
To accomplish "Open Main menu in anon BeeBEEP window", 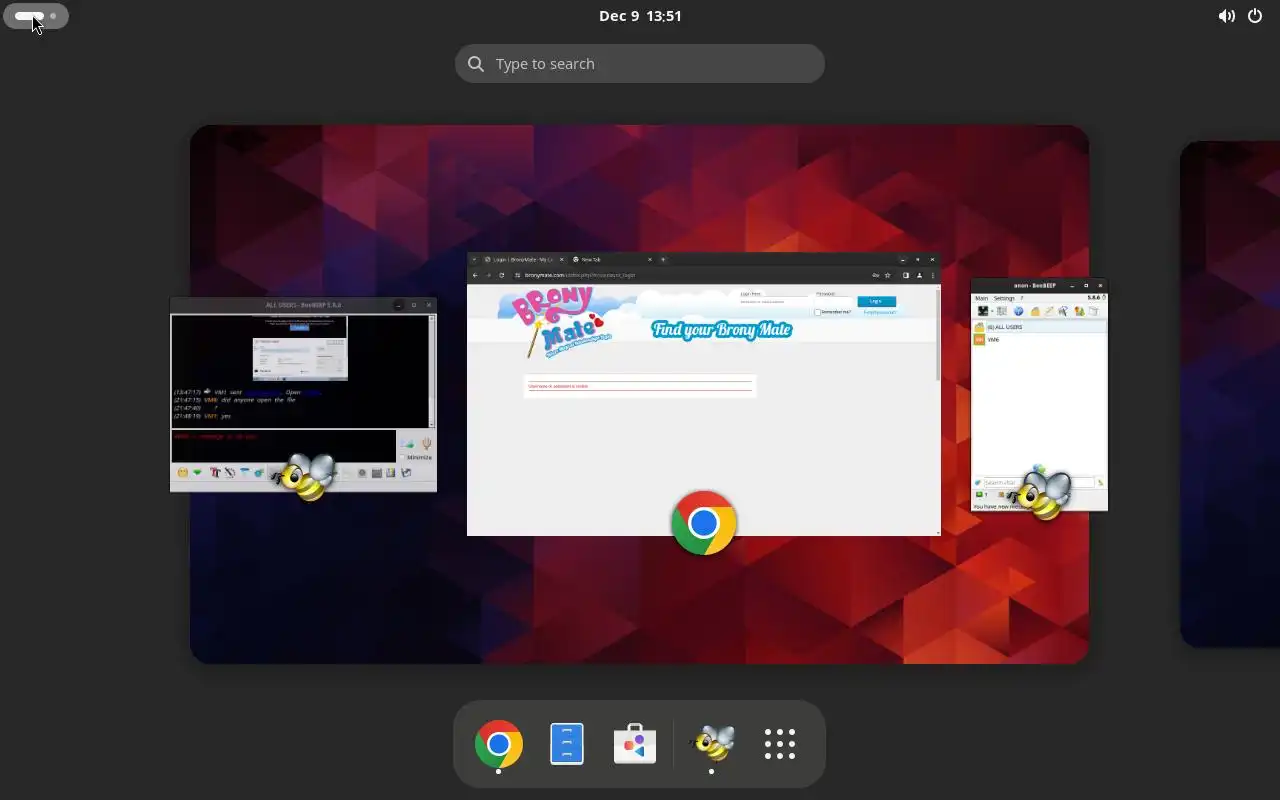I will [981, 298].
